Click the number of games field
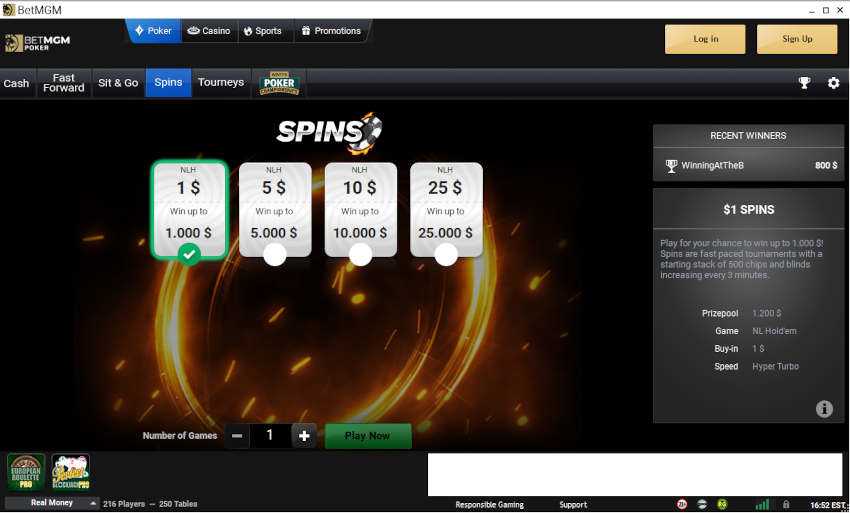Image resolution: width=850 pixels, height=513 pixels. pos(270,436)
